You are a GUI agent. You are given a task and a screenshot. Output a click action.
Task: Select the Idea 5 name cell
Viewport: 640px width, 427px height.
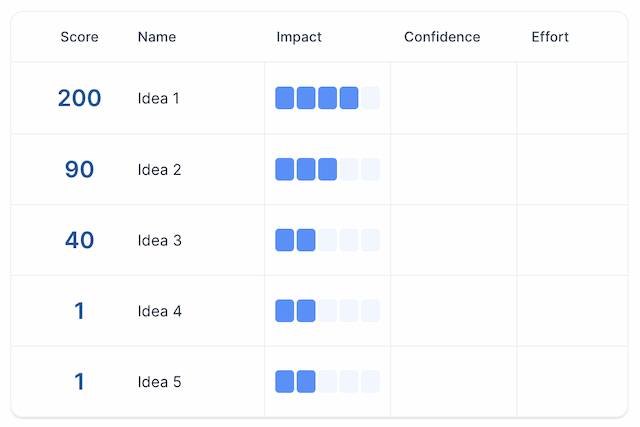(x=160, y=382)
